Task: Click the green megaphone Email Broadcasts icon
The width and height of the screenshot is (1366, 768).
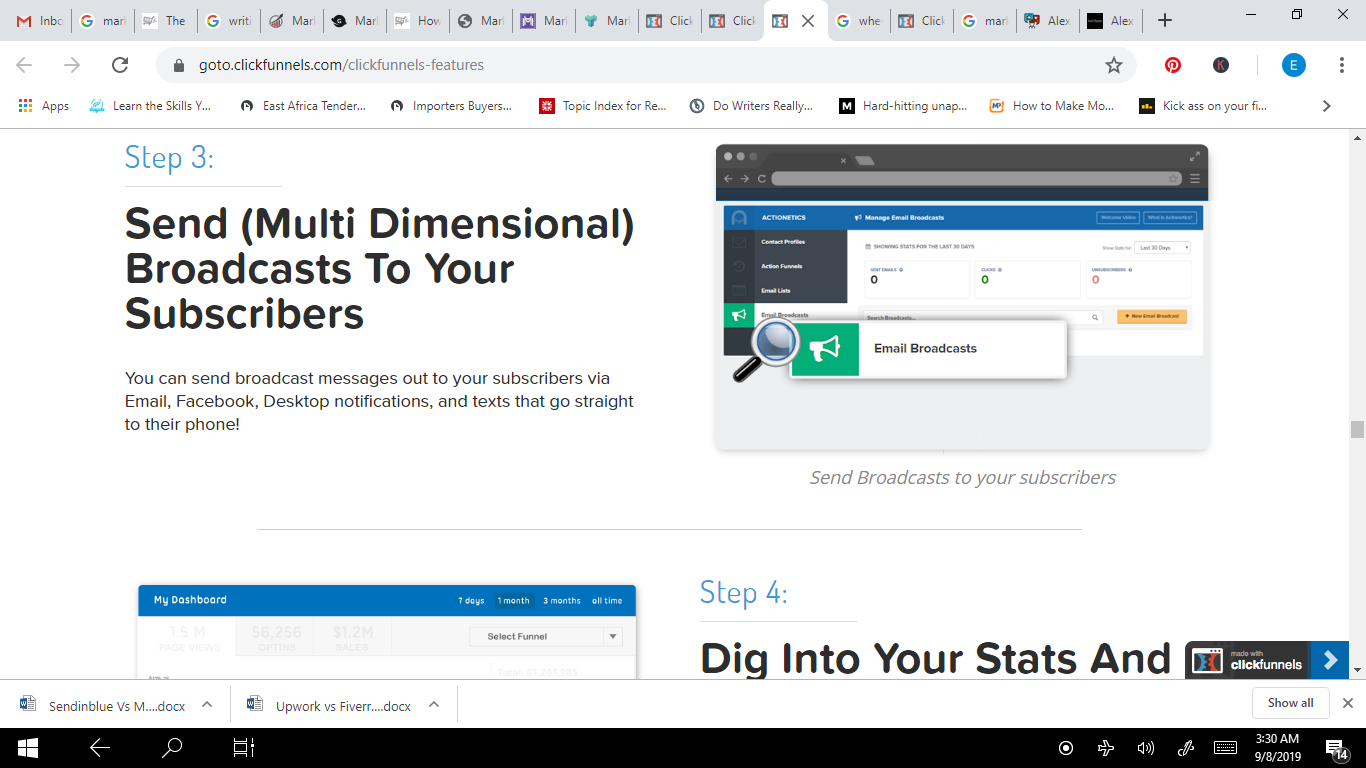Action: (825, 349)
